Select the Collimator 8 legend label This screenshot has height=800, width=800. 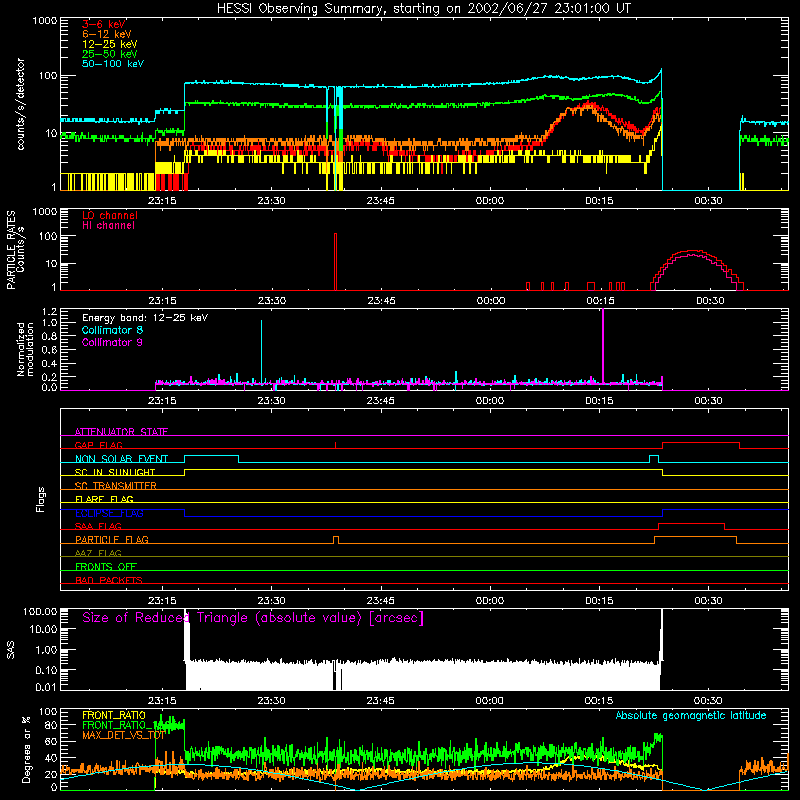point(112,330)
